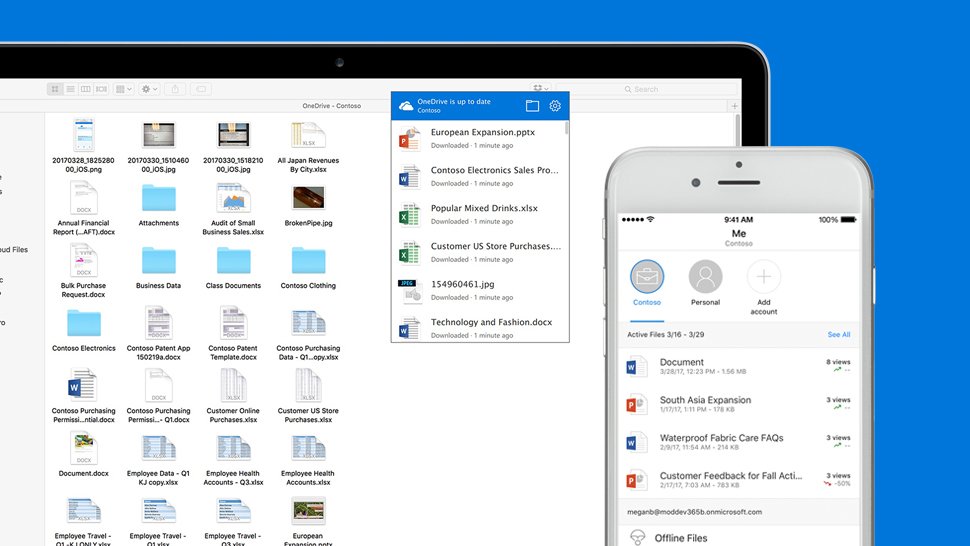Open European Expansion.pptx in OneDrive popup
The height and width of the screenshot is (546, 970).
pos(479,139)
